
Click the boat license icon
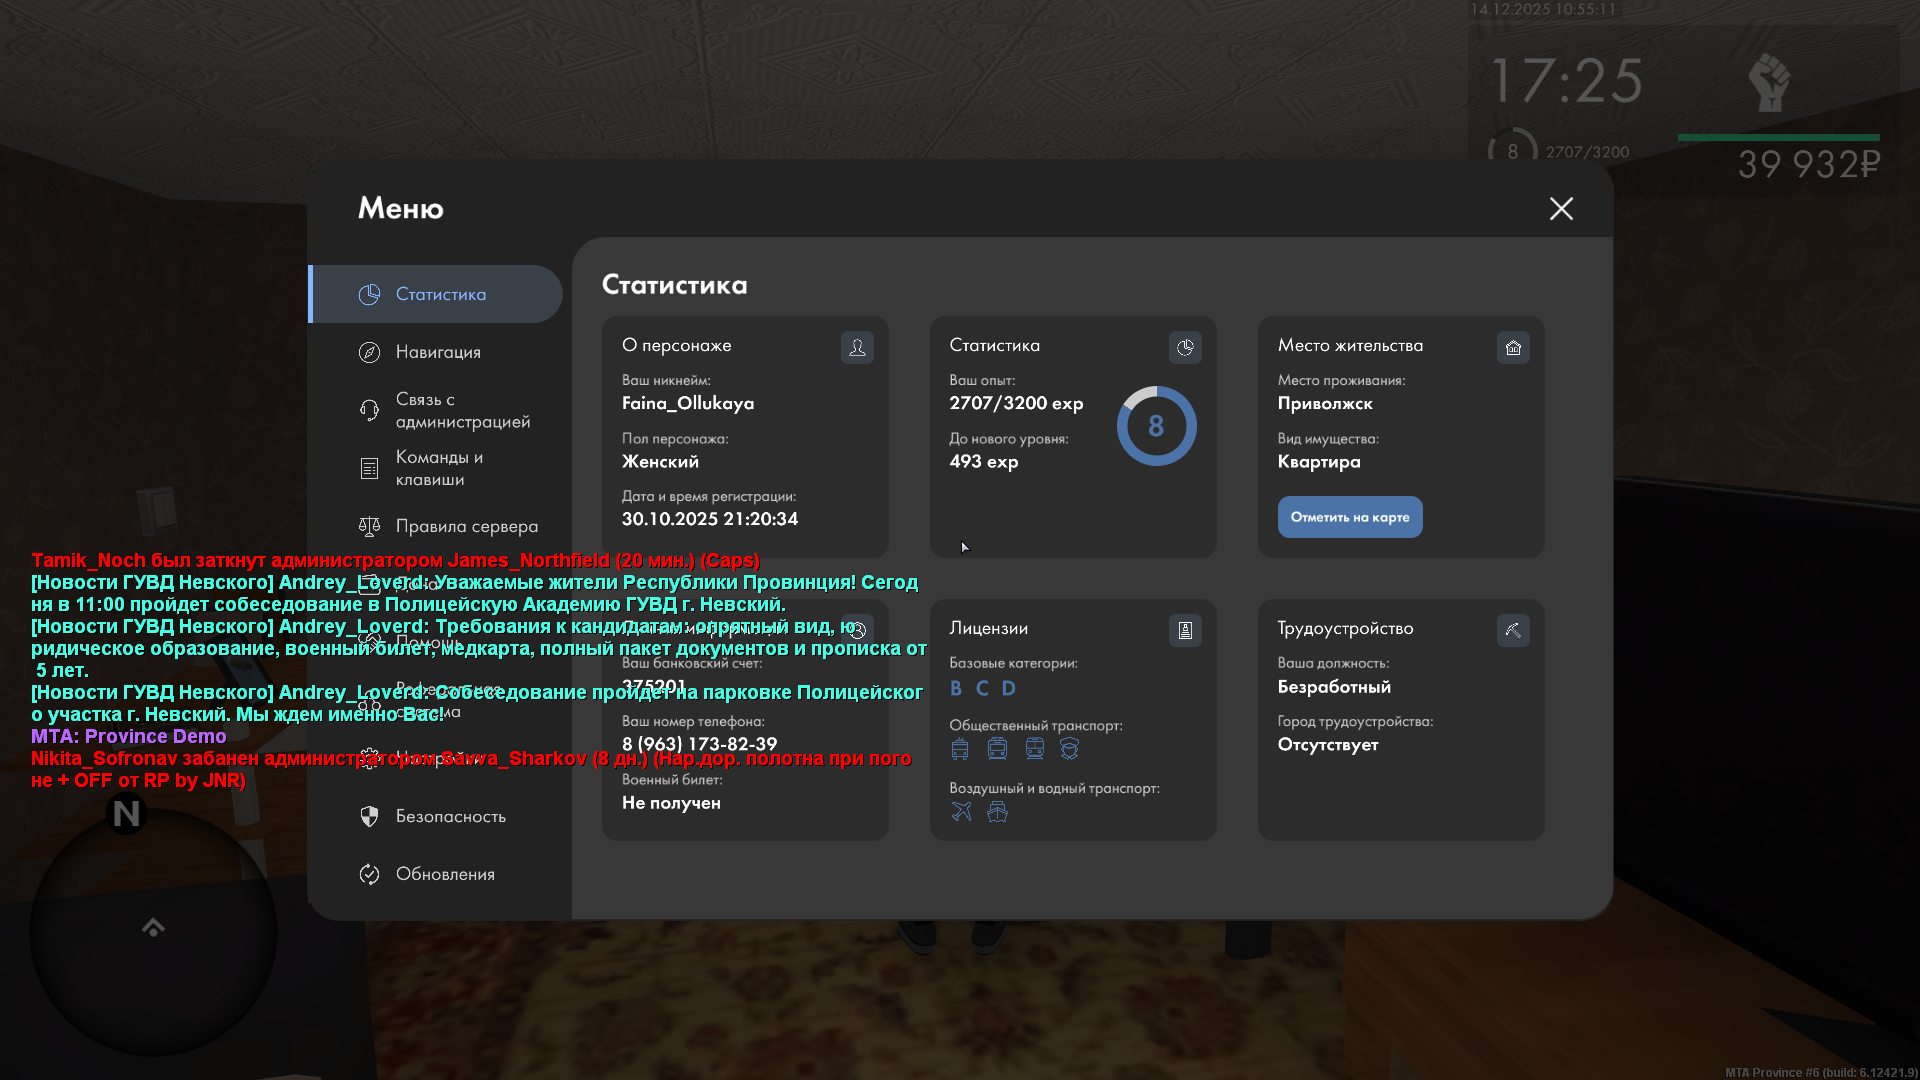tap(997, 811)
